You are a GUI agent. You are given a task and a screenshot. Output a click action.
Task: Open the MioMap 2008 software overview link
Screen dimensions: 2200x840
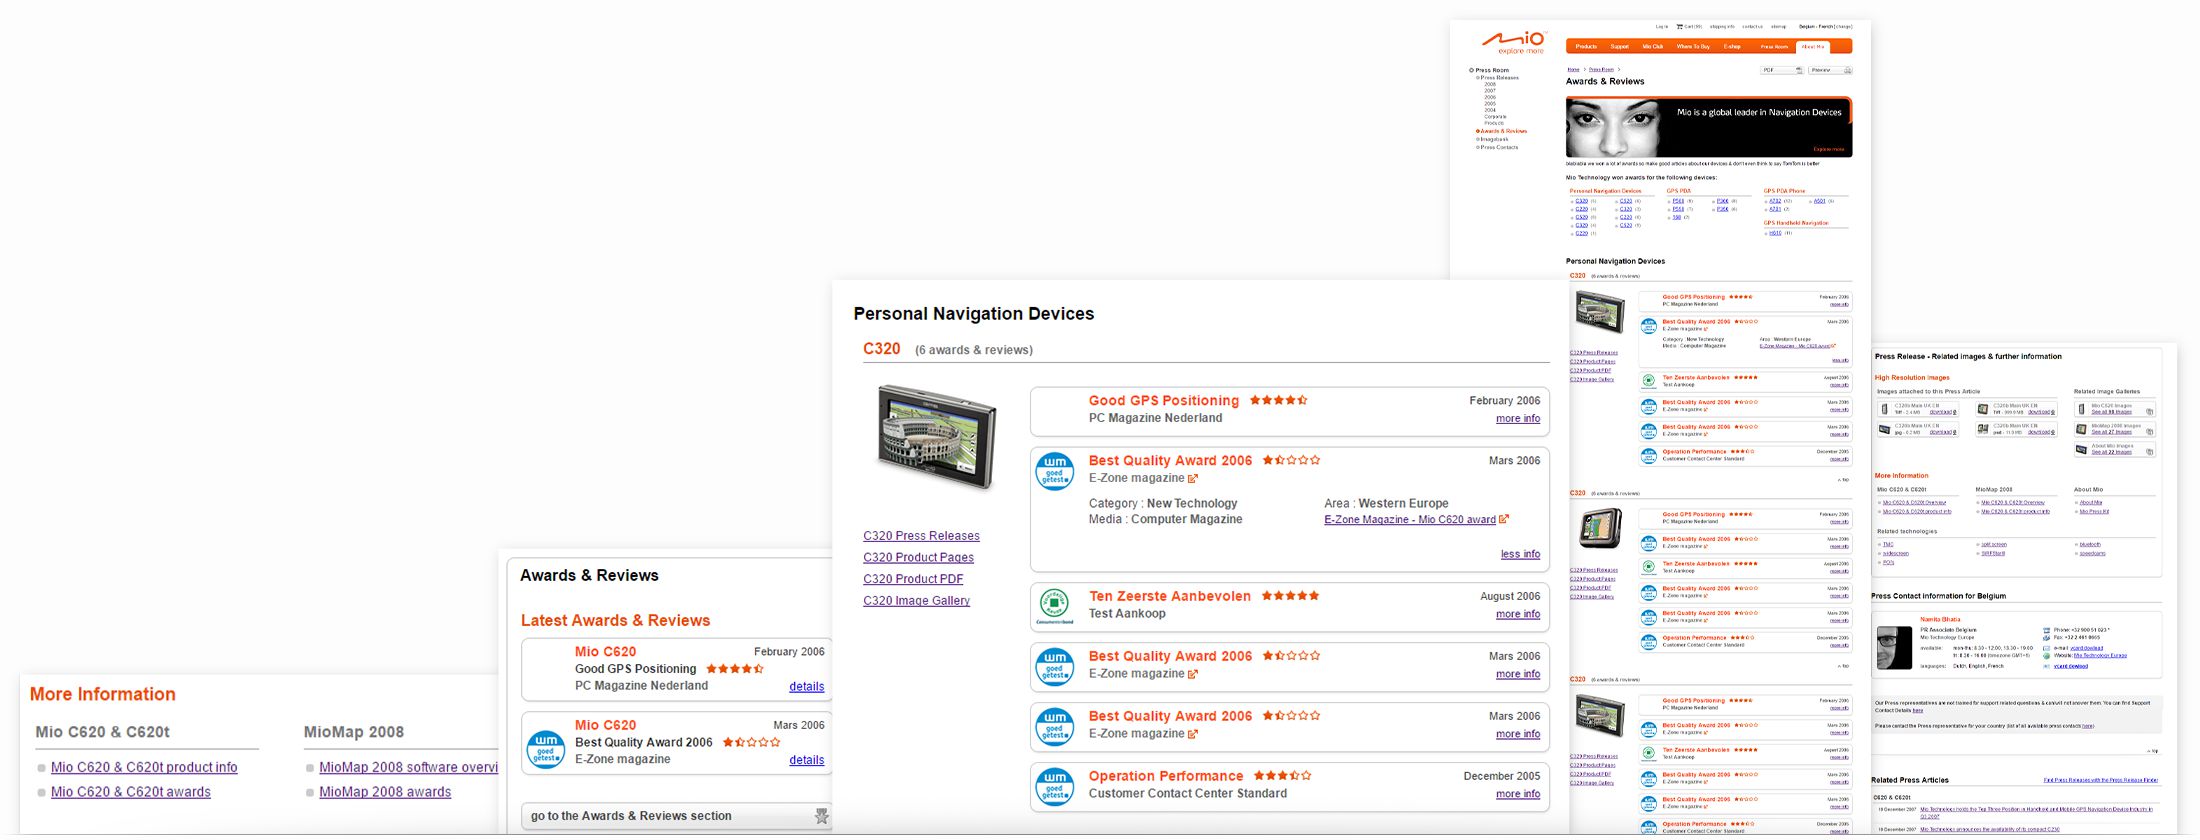(x=408, y=767)
